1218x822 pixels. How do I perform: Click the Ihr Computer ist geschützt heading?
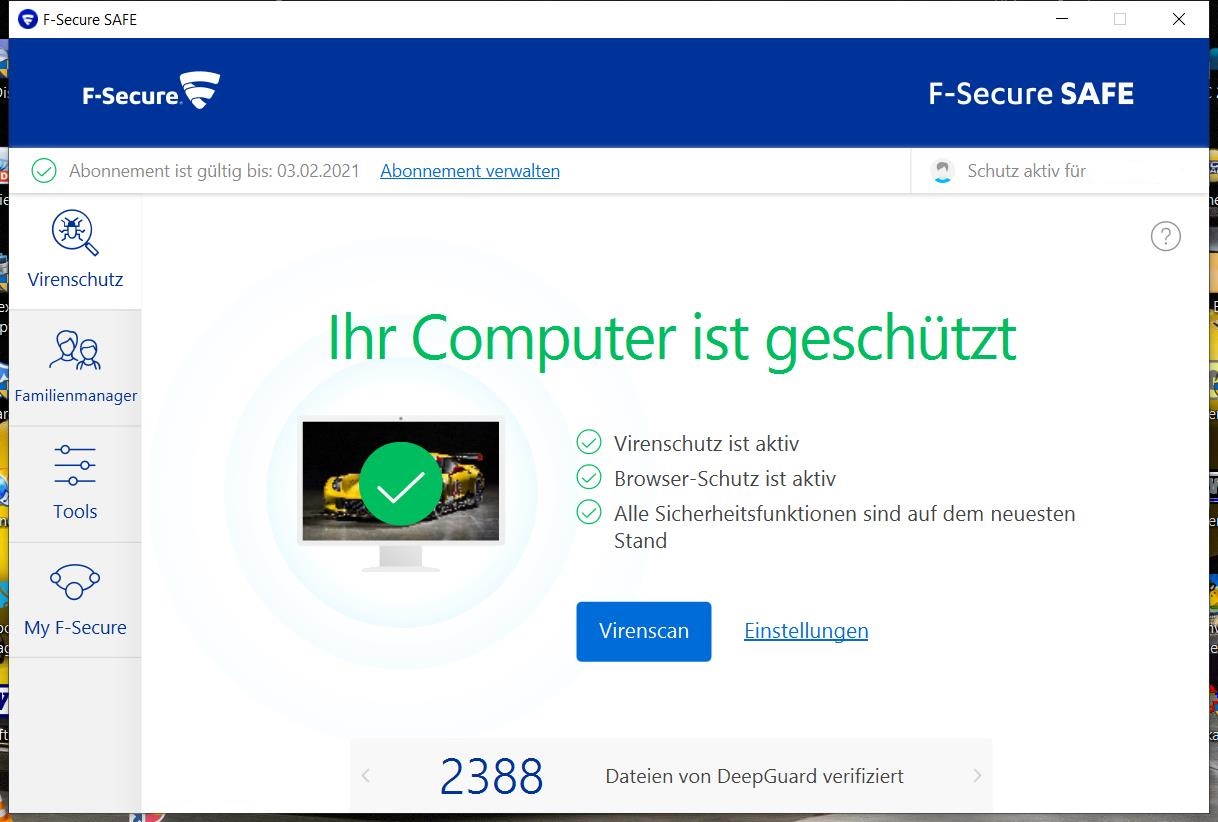(672, 338)
